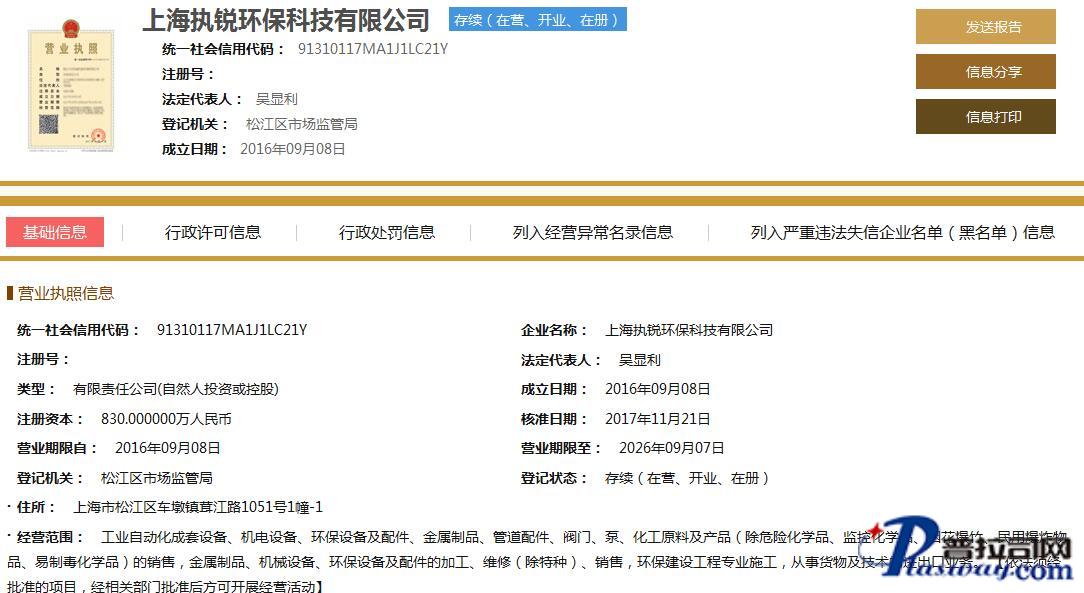
Task: Go to the 列入经营异常名录信息 tab
Action: coord(593,232)
